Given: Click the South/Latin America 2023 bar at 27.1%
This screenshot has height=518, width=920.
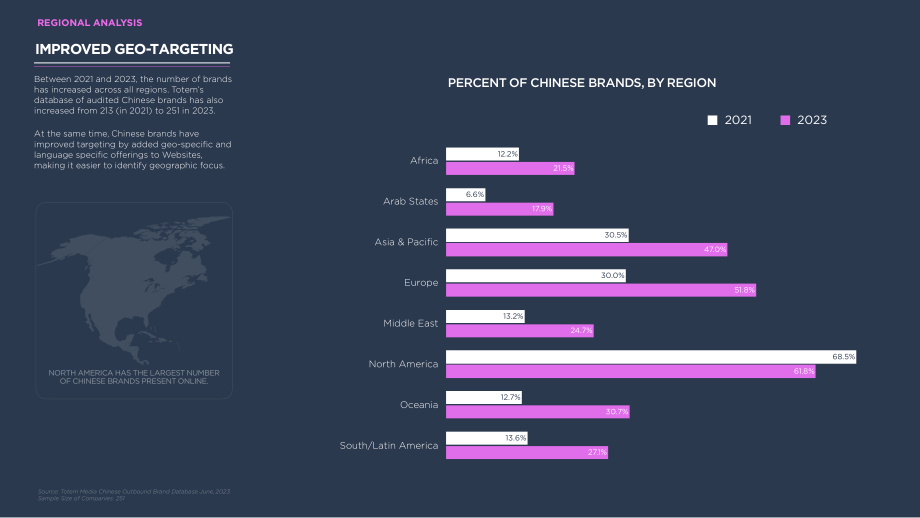Looking at the screenshot, I should pos(527,452).
